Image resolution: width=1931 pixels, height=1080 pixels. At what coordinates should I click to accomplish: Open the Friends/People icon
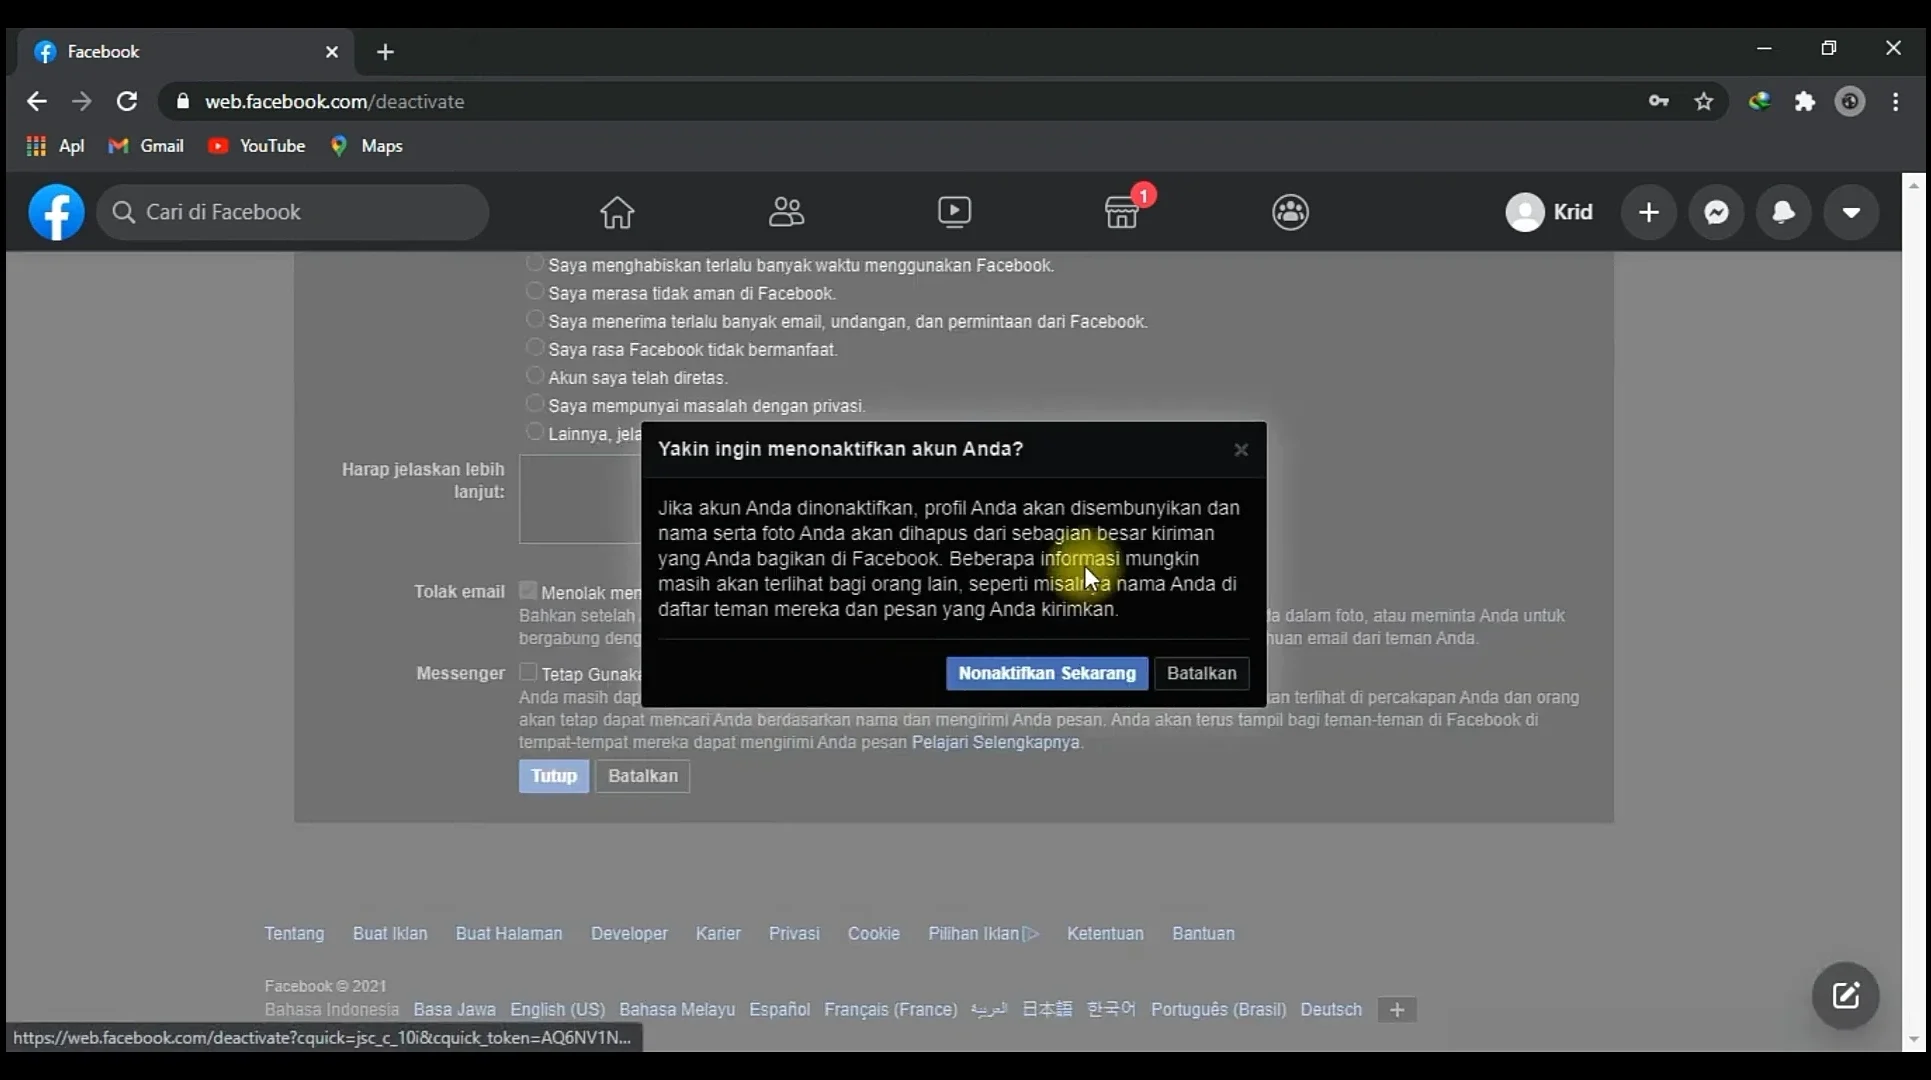(x=785, y=211)
